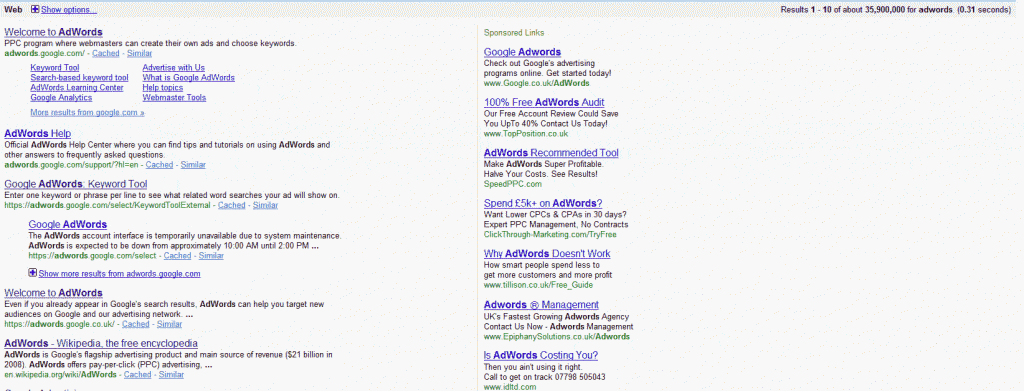Click the Web label in results bar

coord(14,10)
